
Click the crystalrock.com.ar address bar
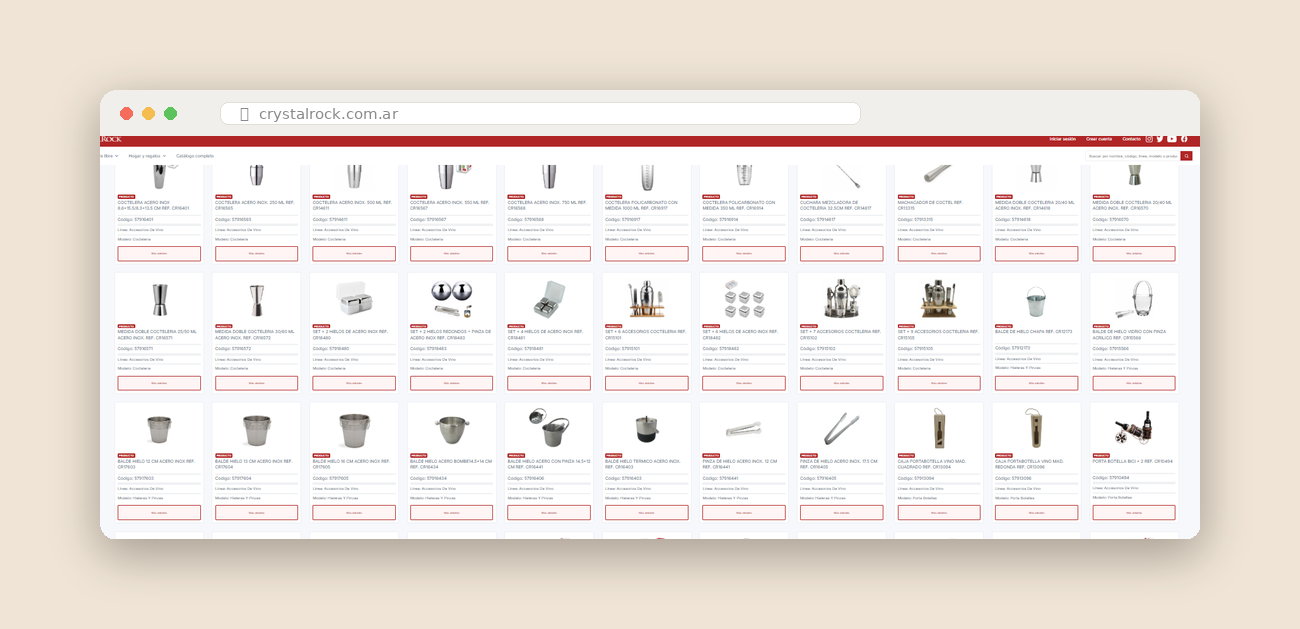point(540,114)
